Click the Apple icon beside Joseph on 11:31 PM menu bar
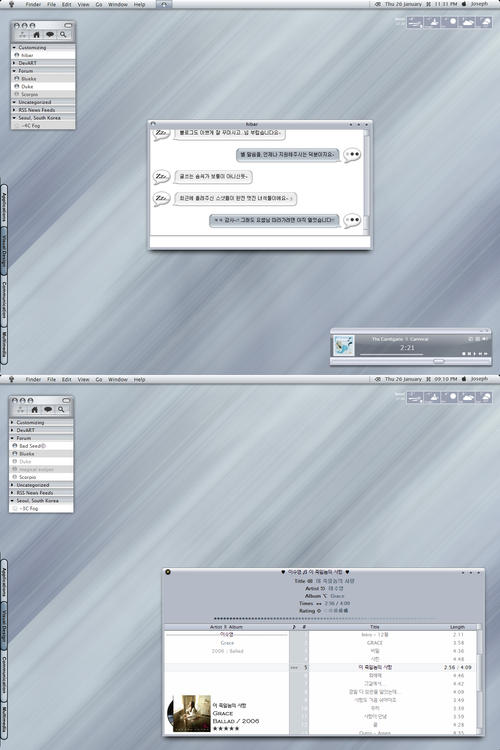 [464, 4]
